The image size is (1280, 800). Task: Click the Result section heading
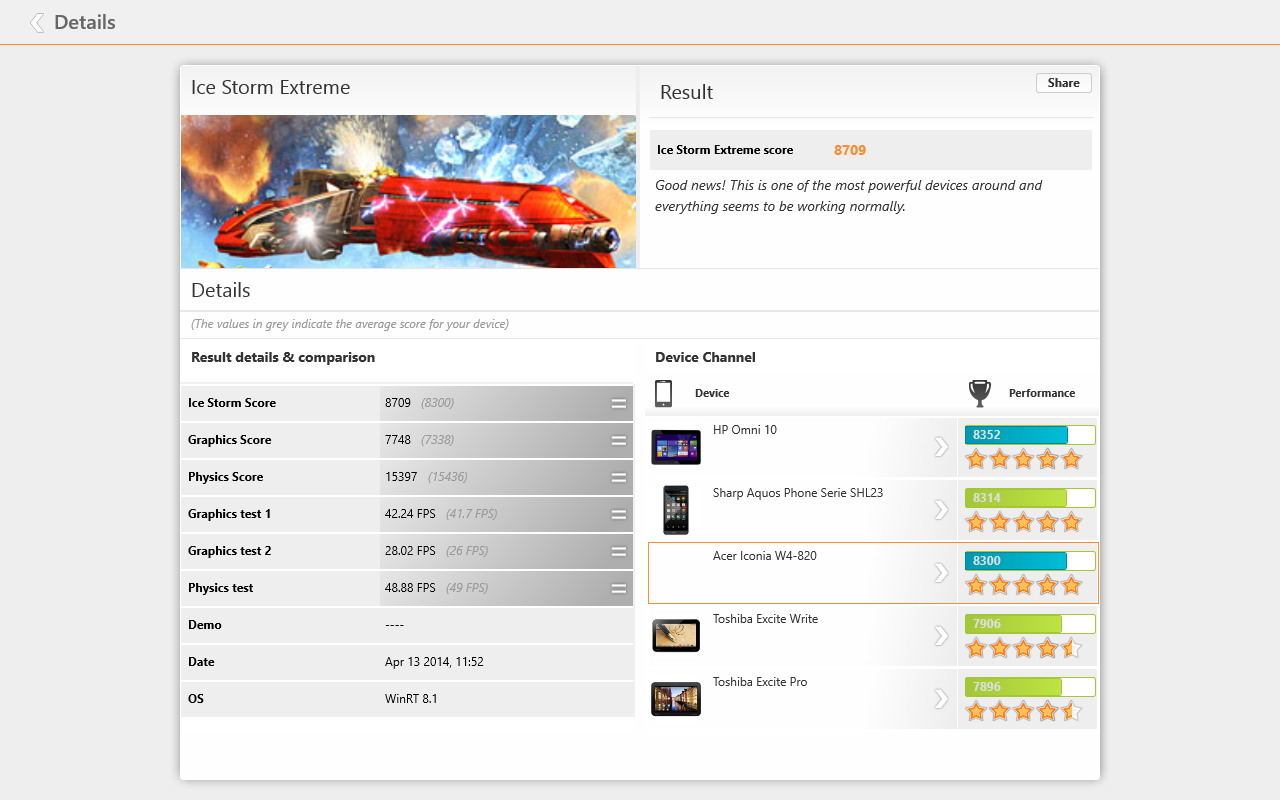pyautogui.click(x=686, y=92)
